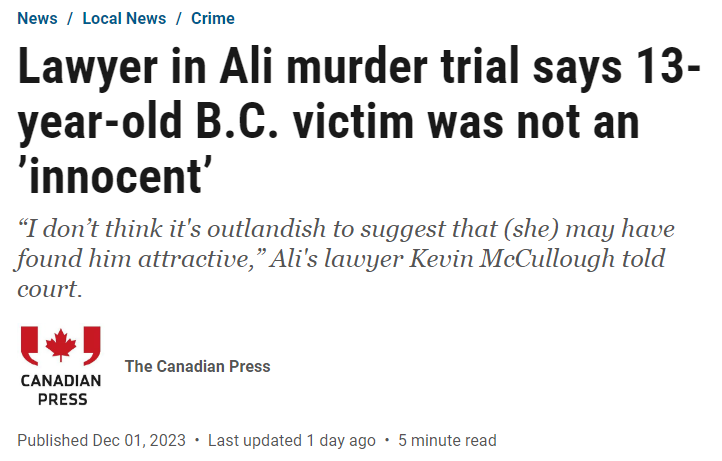Go to the Local News breadcrumb
Viewport: 722px width, 461px height.
tap(124, 18)
